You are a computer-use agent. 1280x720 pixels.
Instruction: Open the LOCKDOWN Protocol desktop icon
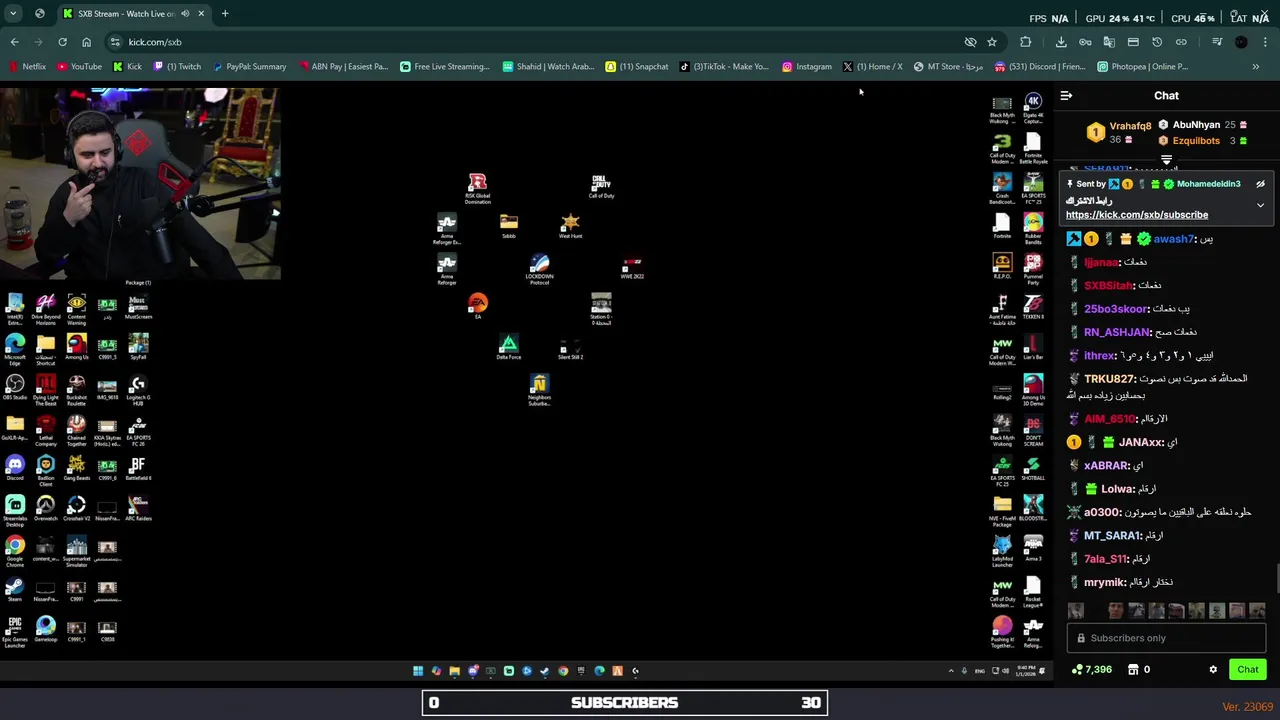coord(539,268)
